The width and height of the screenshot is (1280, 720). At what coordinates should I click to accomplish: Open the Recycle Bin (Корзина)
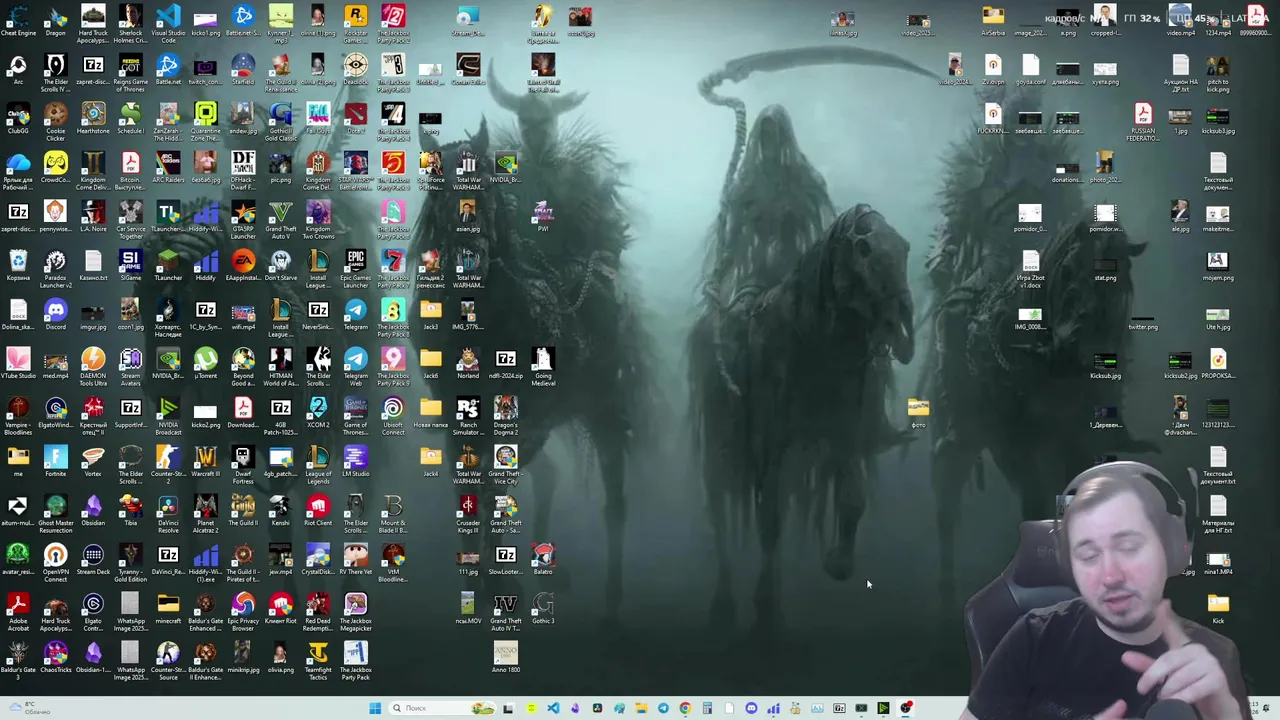point(18,266)
